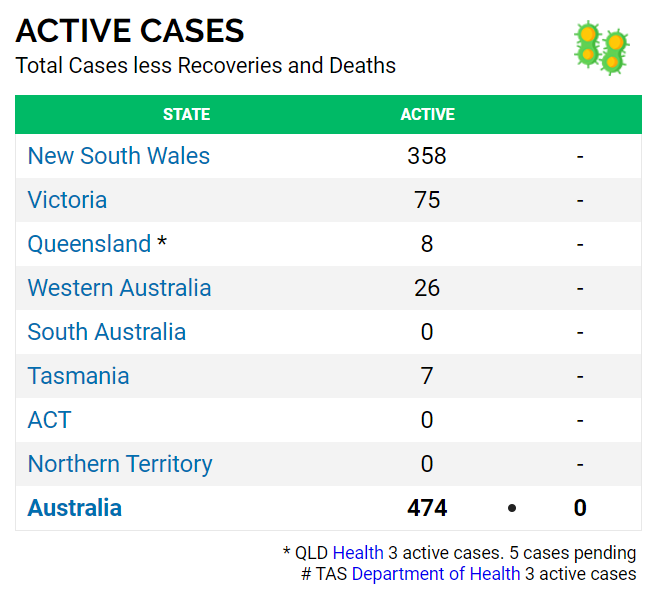Open the TAS Department of Health link
The width and height of the screenshot is (669, 605).
click(436, 574)
